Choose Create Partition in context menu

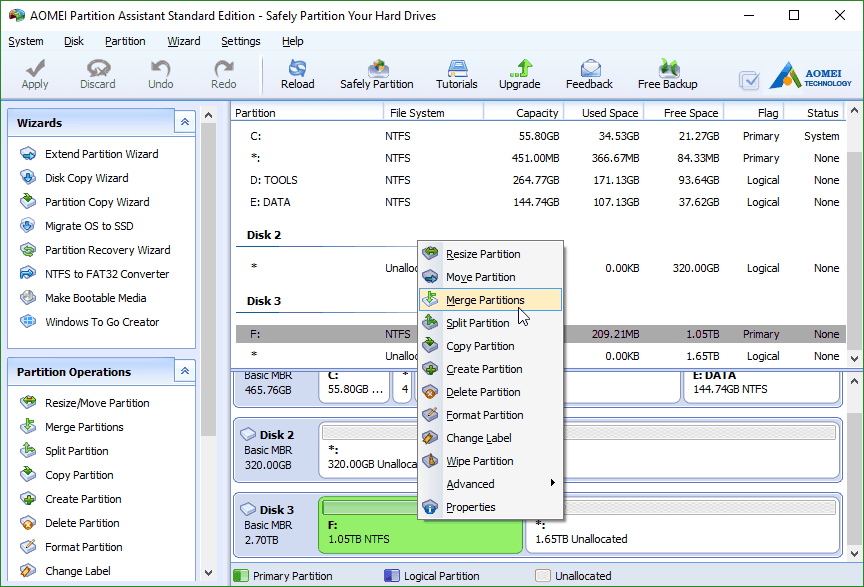[490, 369]
